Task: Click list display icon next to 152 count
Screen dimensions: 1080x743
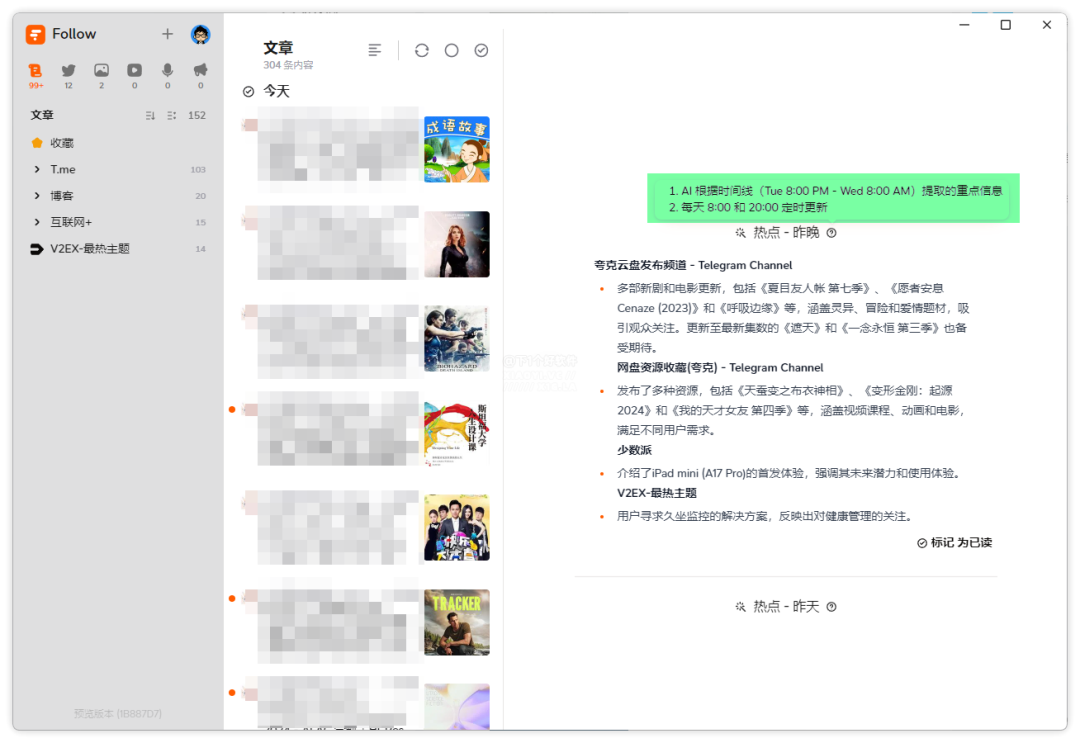Action: [x=172, y=116]
